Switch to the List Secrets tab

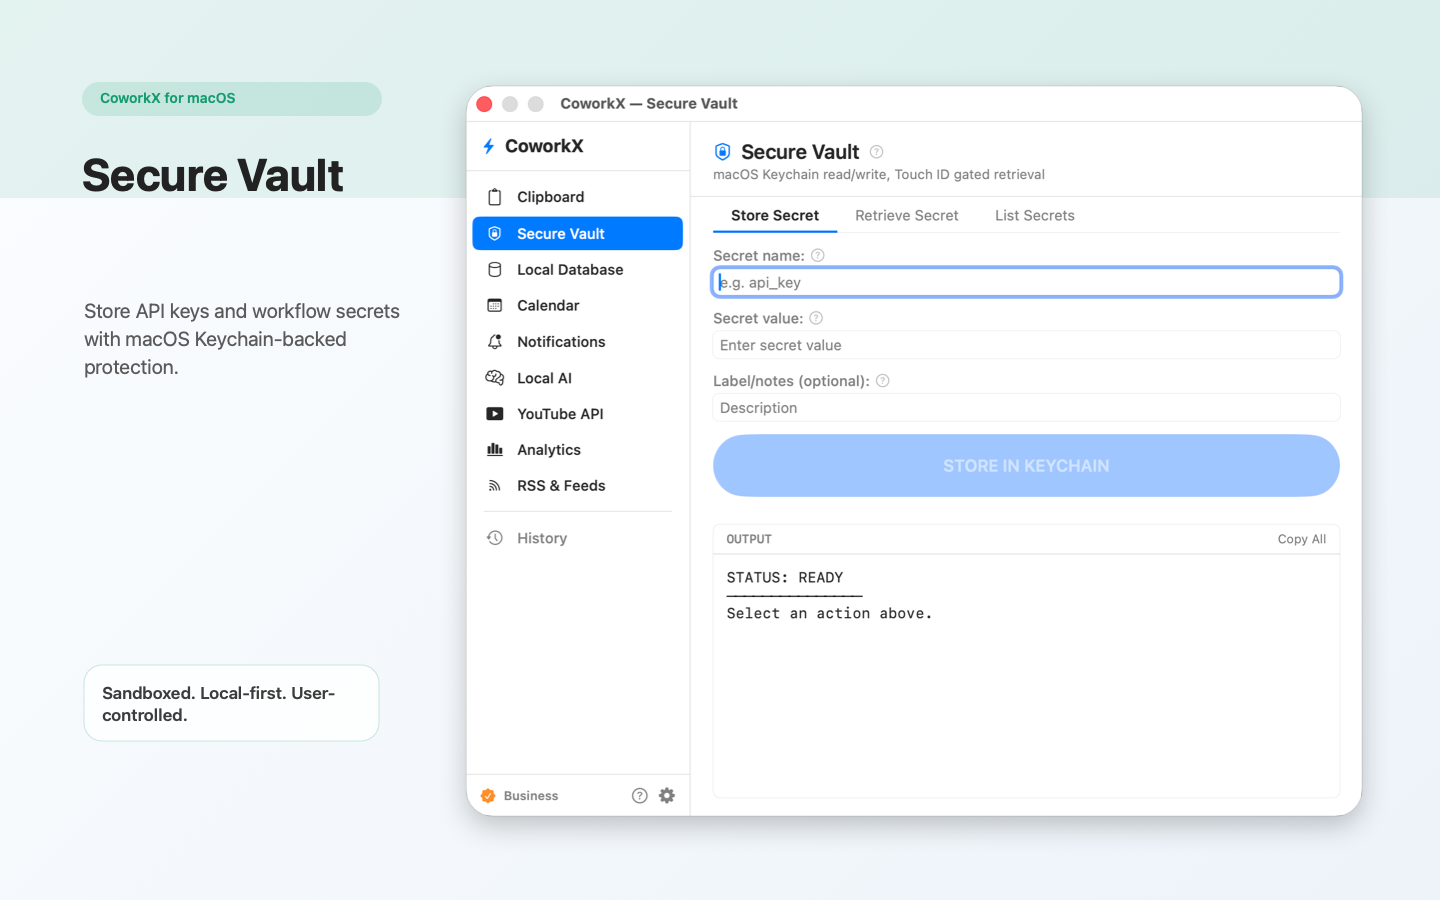1035,215
